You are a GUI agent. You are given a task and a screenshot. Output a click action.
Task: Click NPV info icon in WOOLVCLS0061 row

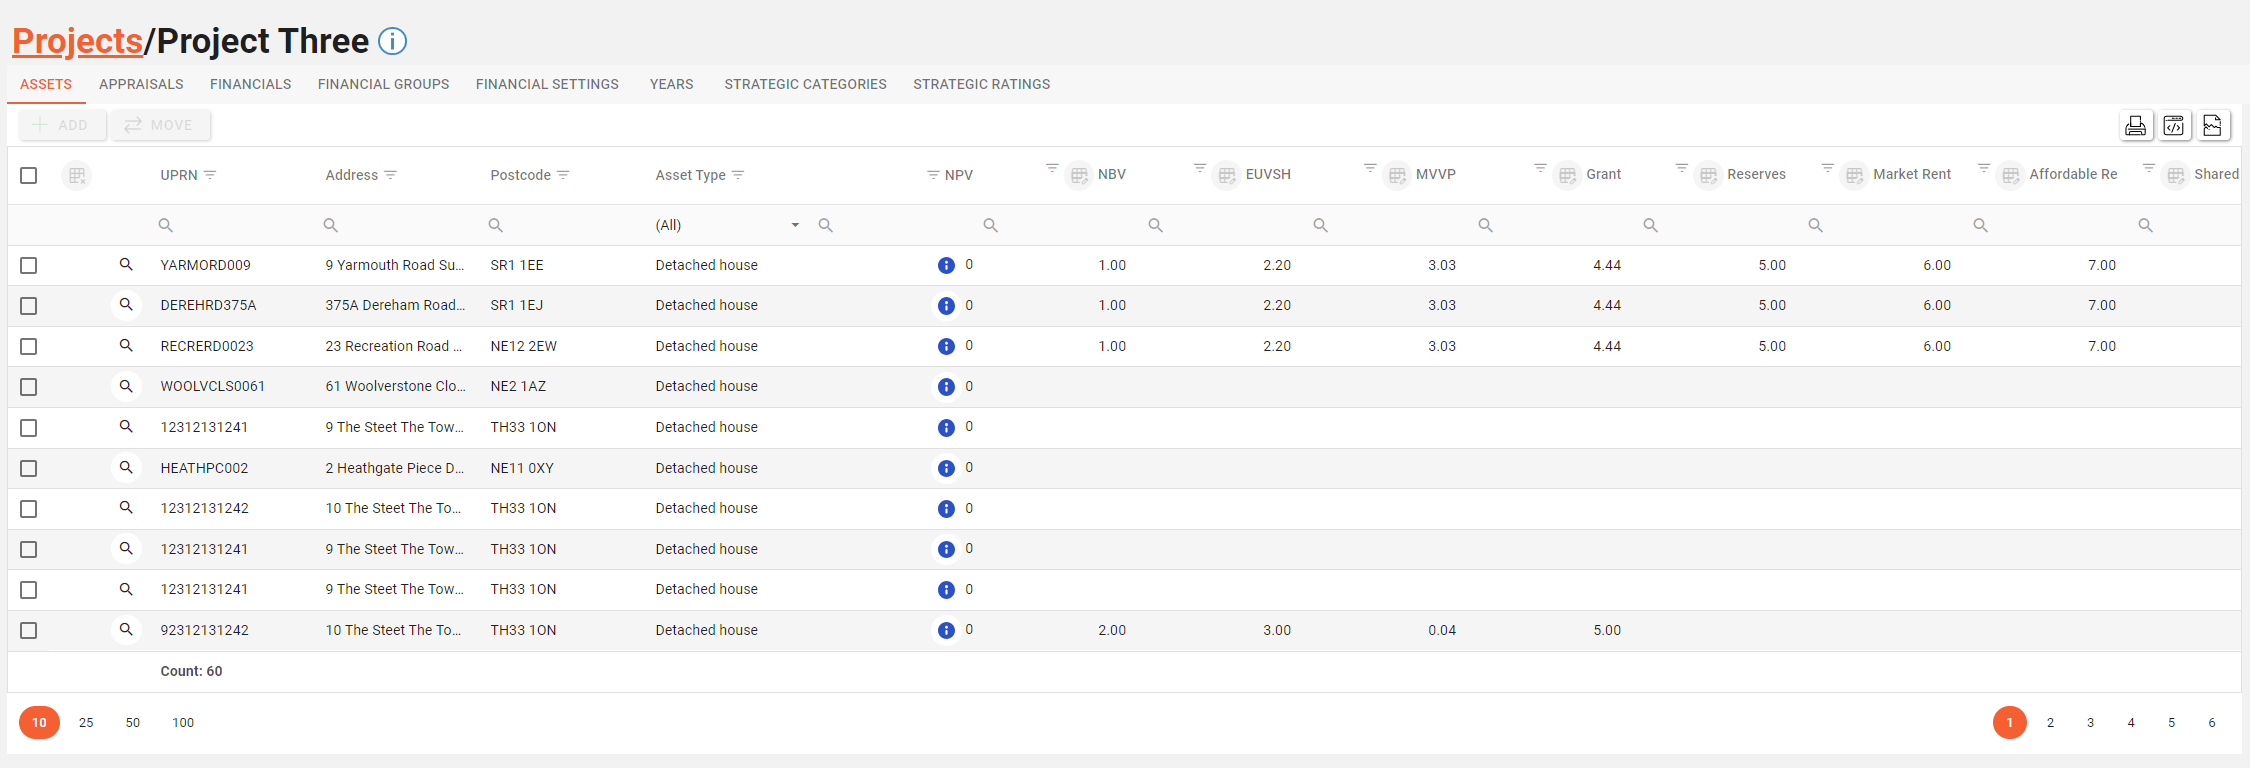pyautogui.click(x=946, y=387)
